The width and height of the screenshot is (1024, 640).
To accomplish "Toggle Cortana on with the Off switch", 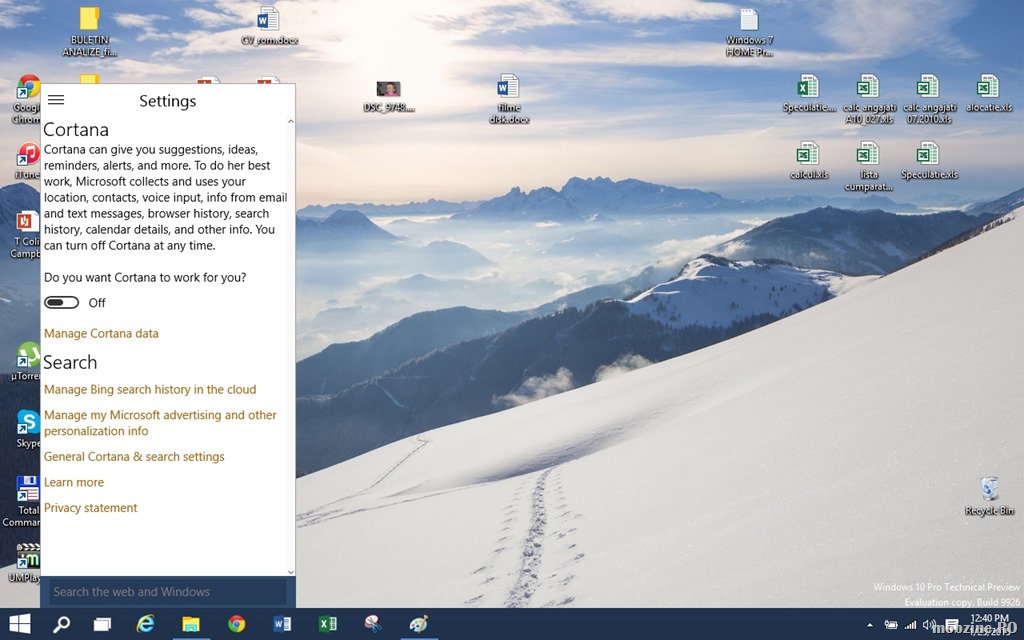I will point(61,302).
